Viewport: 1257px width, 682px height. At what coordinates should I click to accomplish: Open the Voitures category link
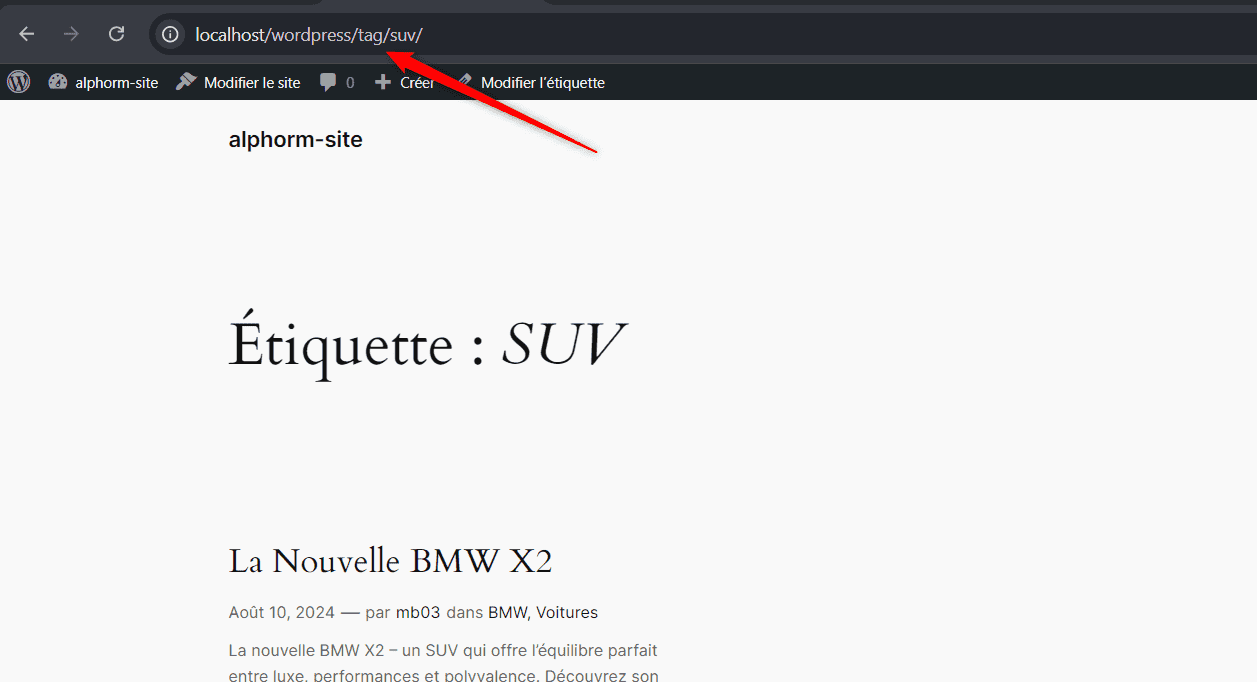click(x=567, y=612)
